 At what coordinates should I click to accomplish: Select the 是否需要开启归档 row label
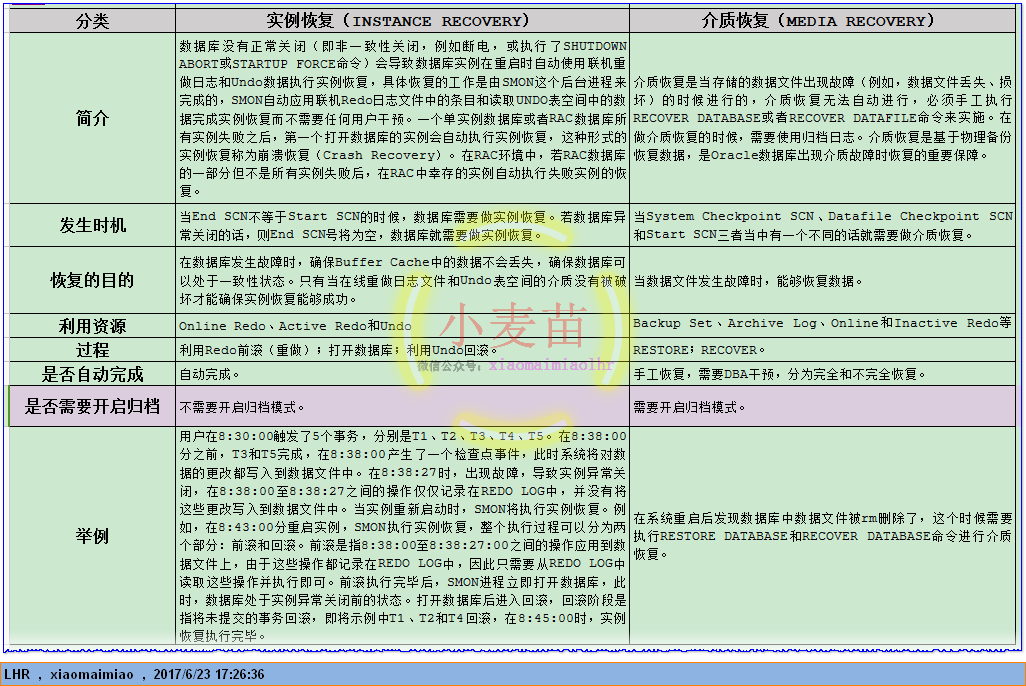92,406
